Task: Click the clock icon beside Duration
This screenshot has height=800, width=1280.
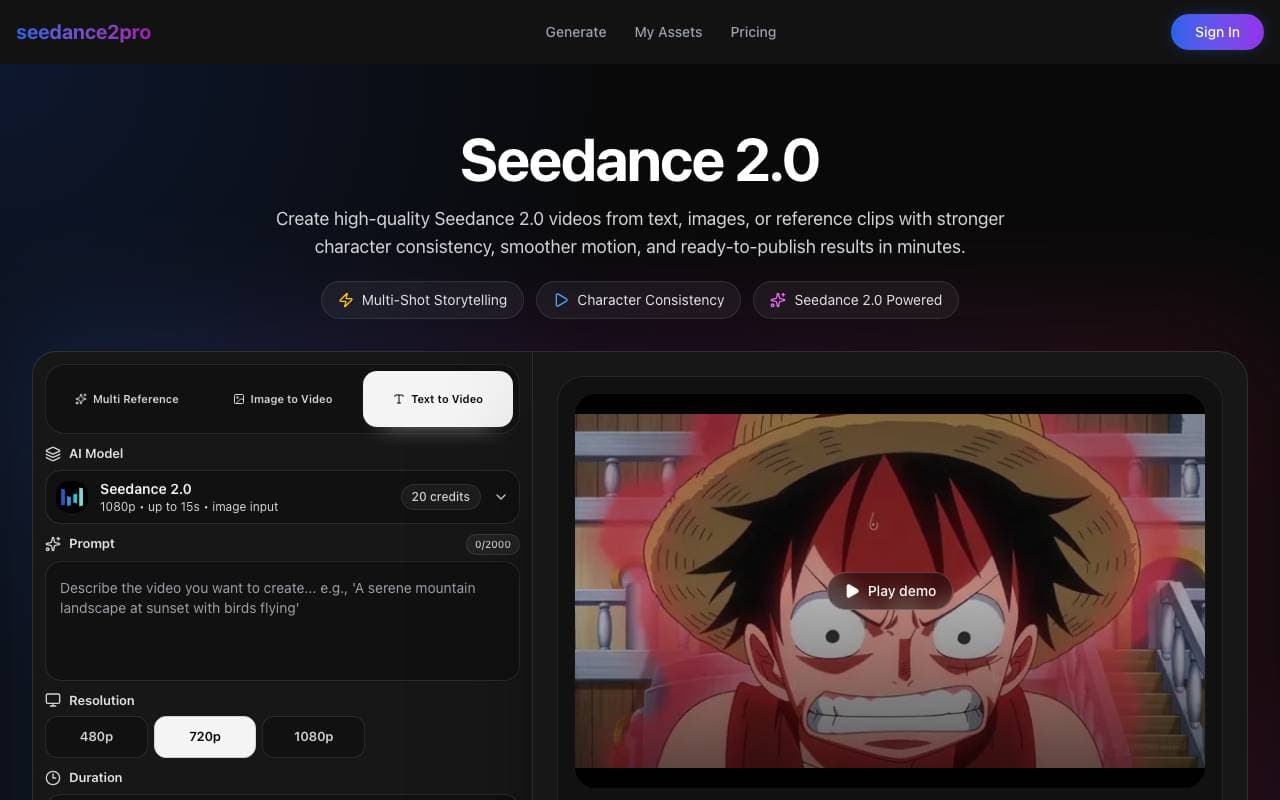Action: tap(53, 778)
